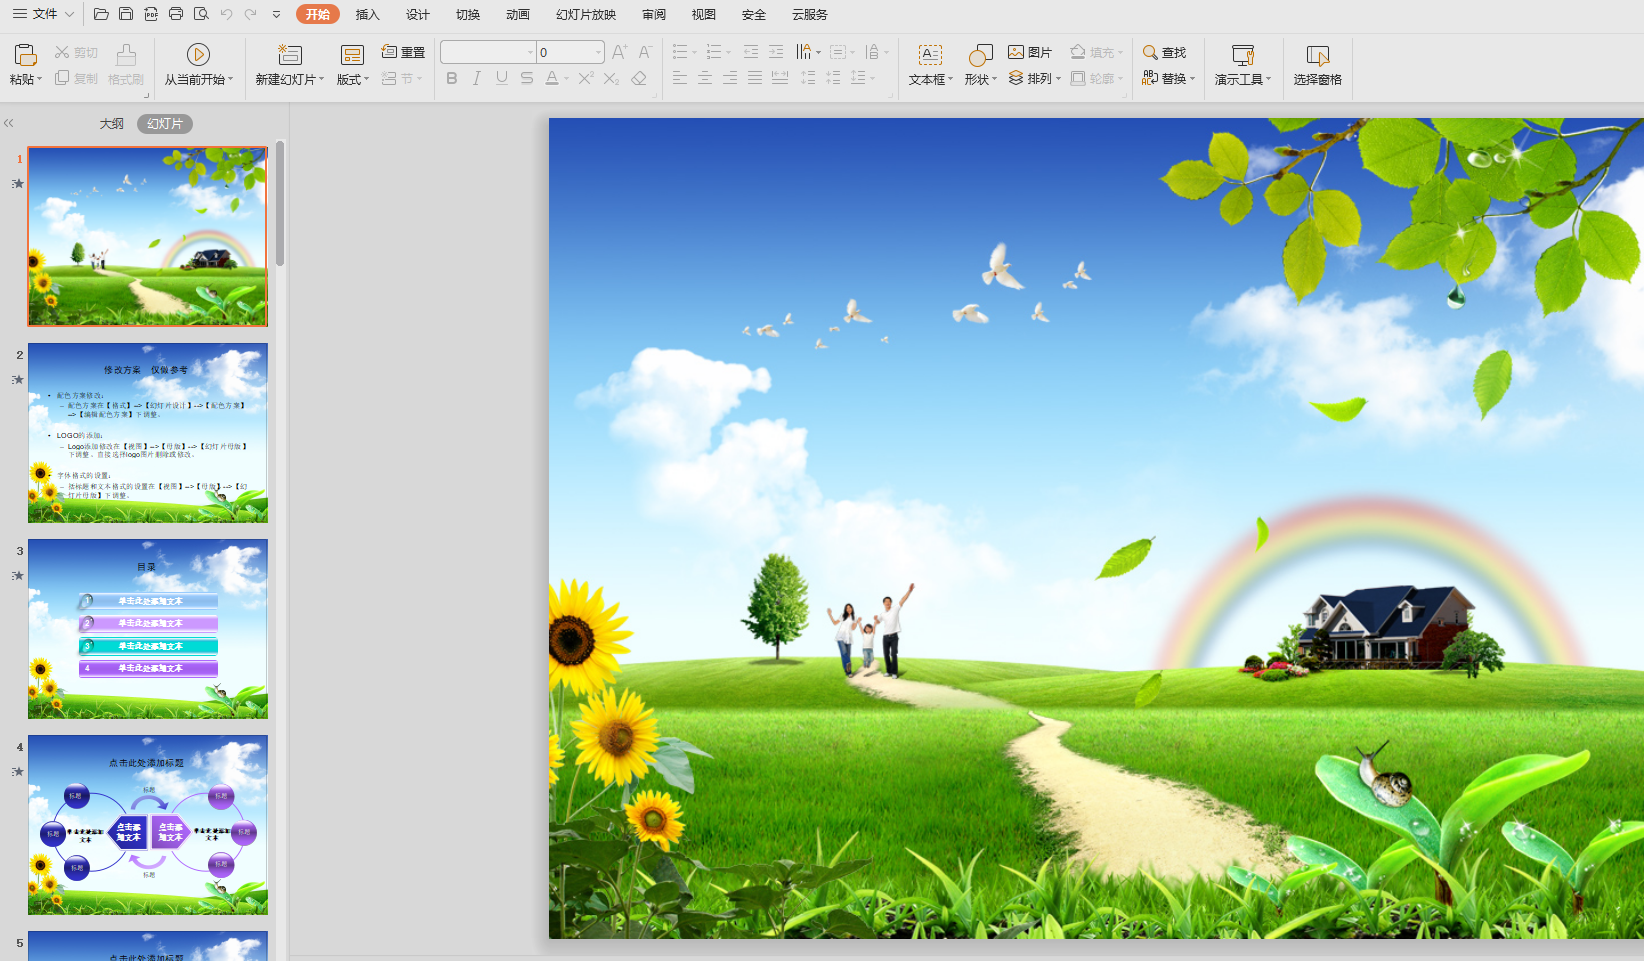Open the font color picker
This screenshot has height=961, width=1644.
click(565, 79)
